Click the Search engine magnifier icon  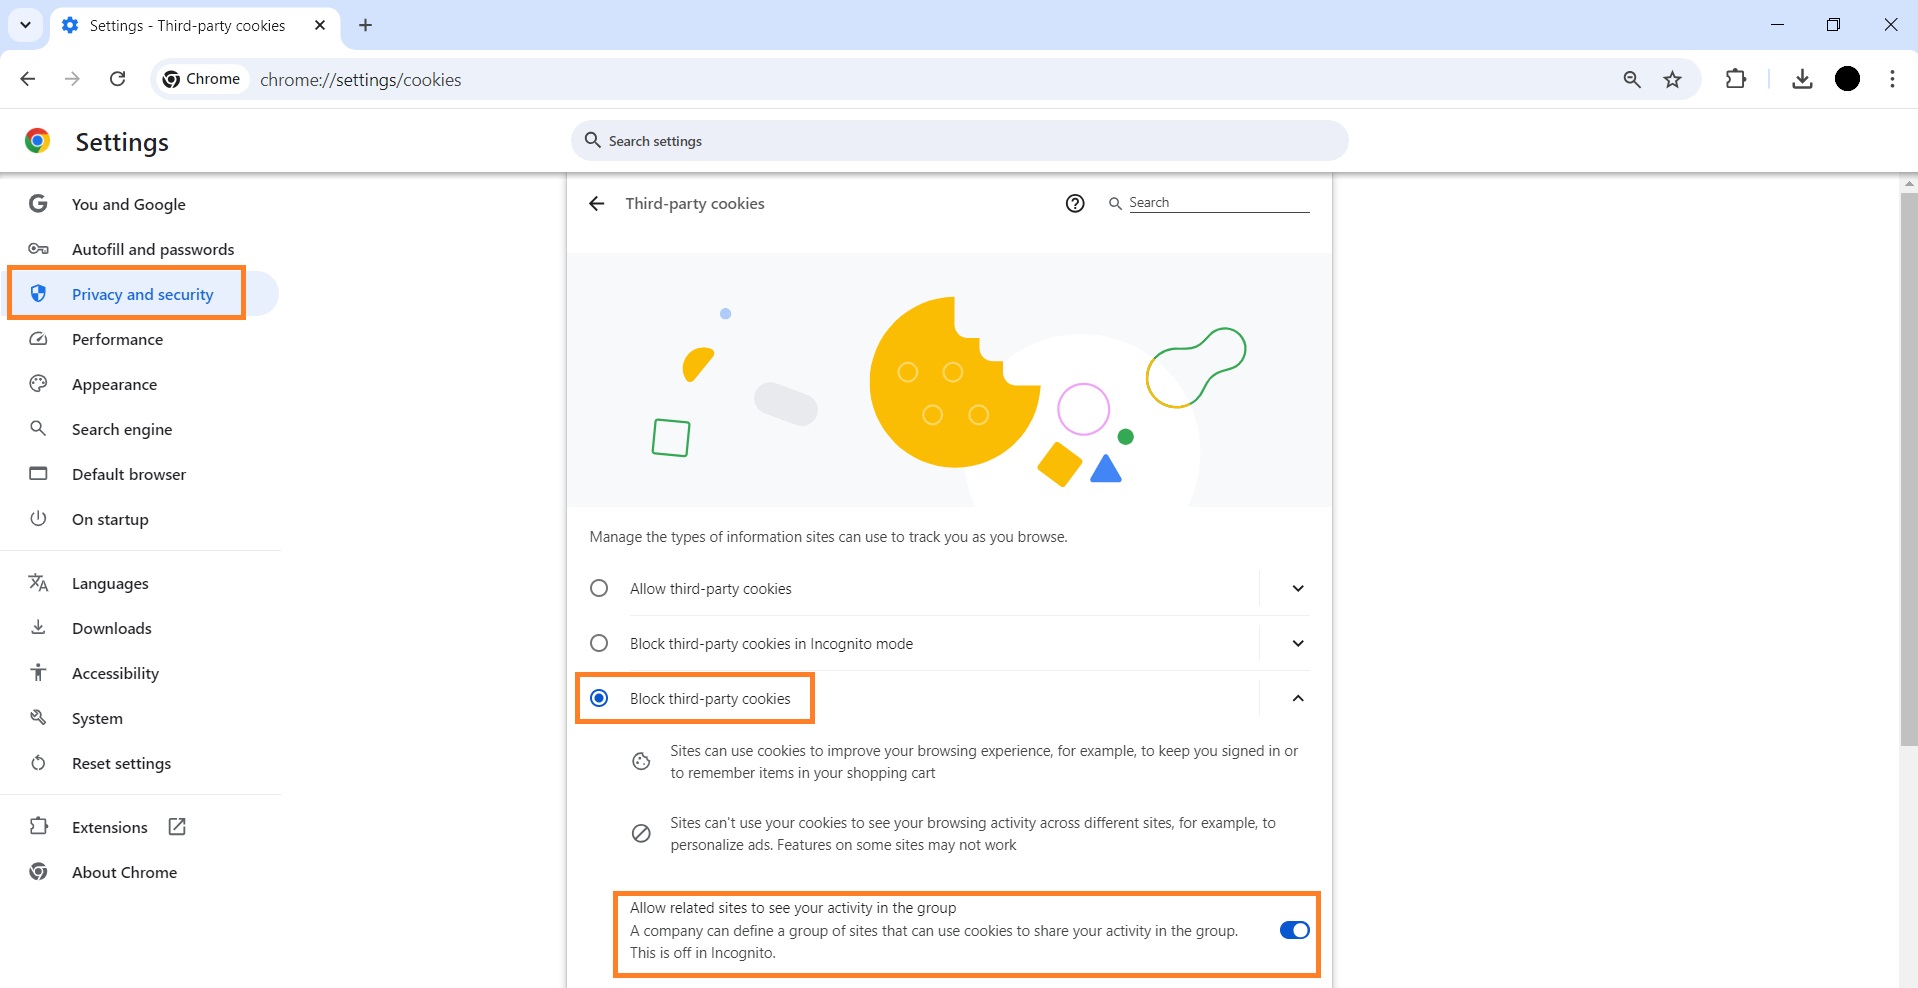click(38, 429)
